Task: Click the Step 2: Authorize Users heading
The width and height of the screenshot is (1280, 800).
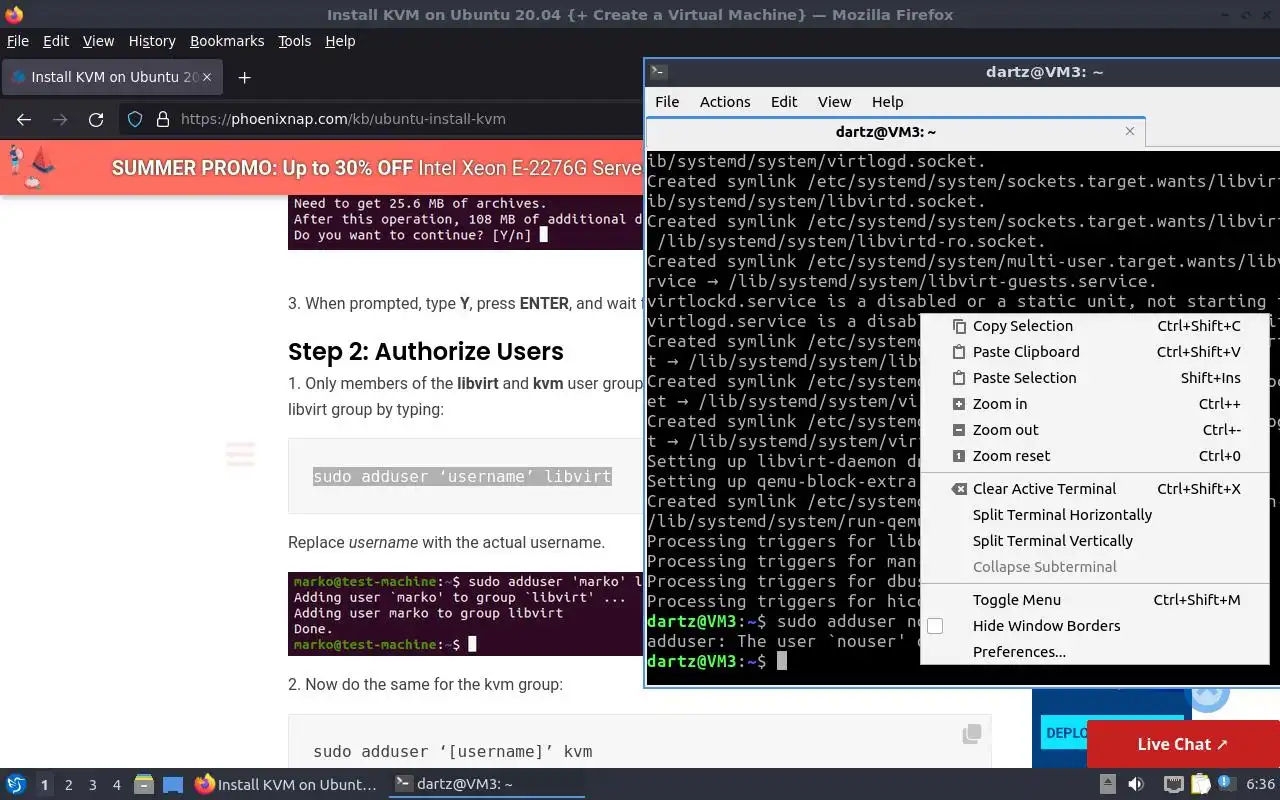Action: point(426,351)
